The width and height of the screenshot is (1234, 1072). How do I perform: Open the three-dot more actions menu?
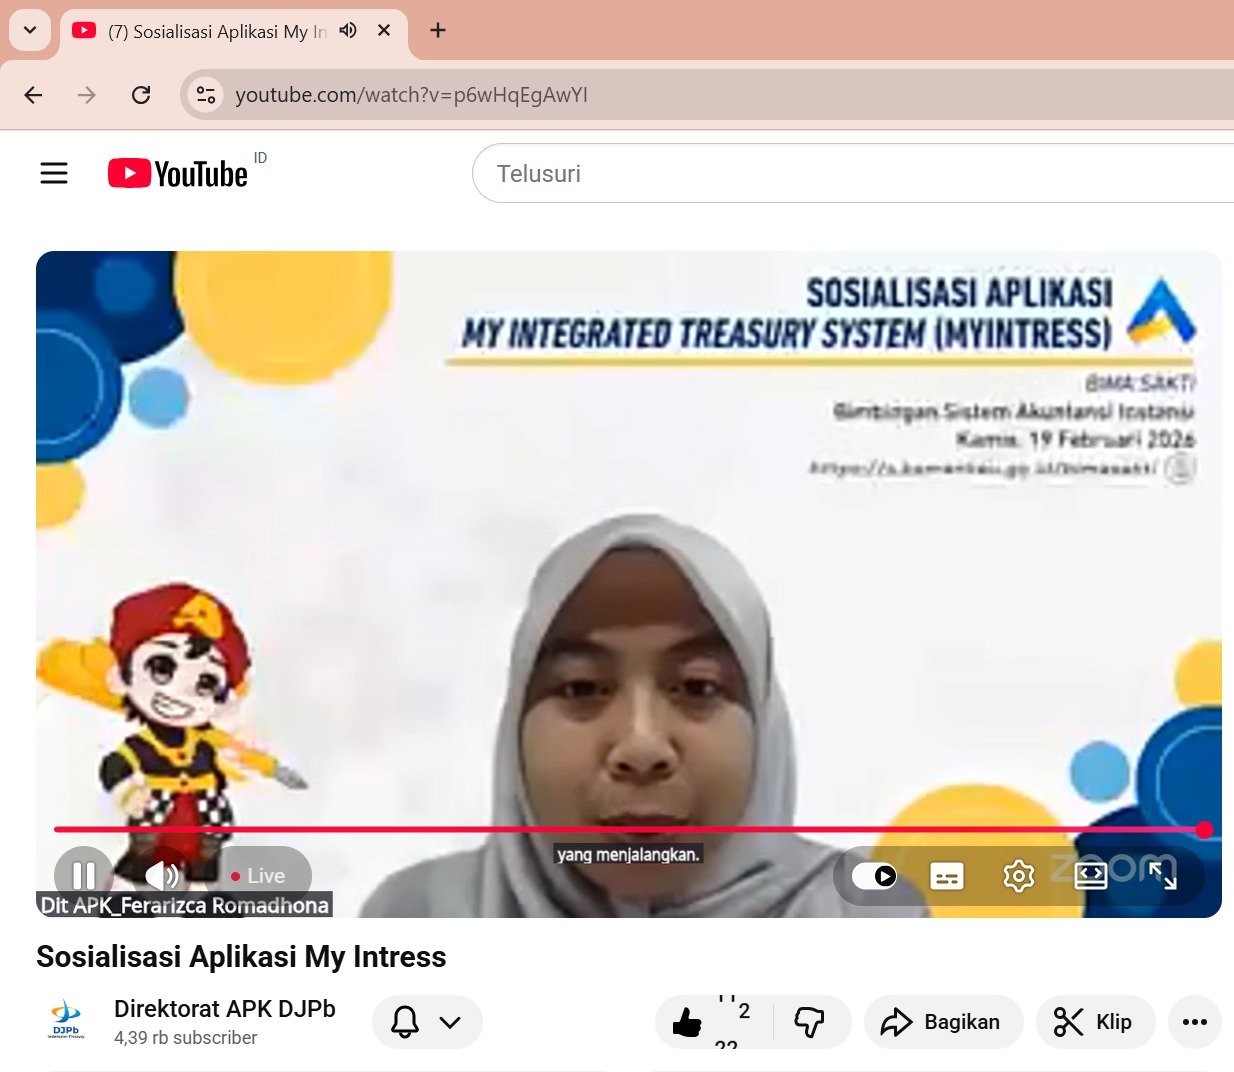pos(1194,1022)
